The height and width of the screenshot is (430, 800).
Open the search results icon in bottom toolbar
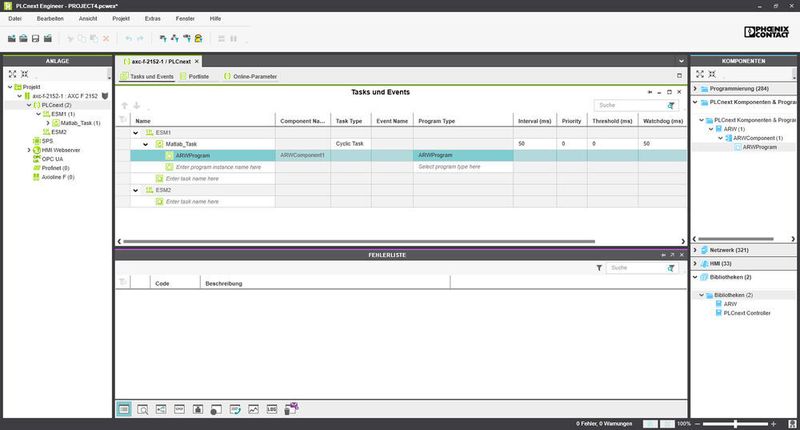(142, 409)
